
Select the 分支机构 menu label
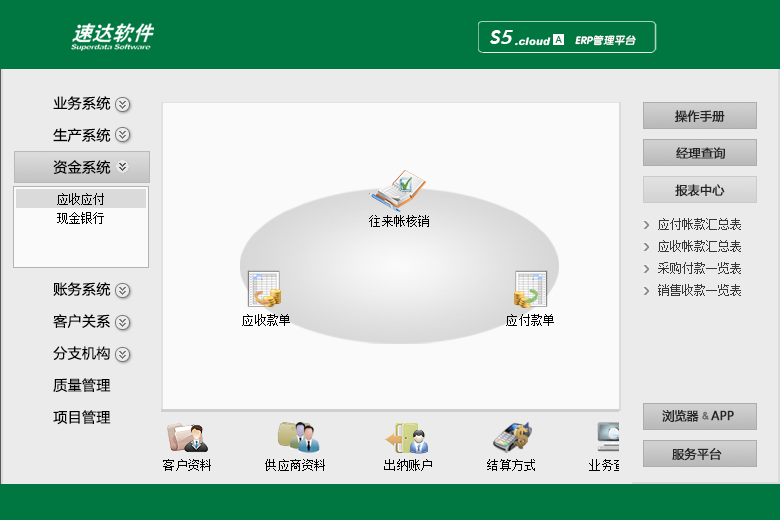pos(82,353)
